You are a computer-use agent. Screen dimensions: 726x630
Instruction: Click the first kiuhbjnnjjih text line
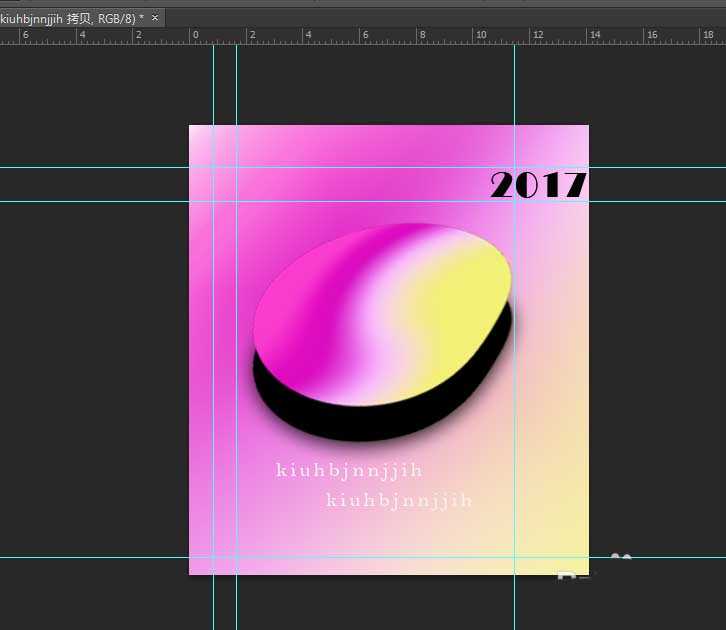pos(349,469)
